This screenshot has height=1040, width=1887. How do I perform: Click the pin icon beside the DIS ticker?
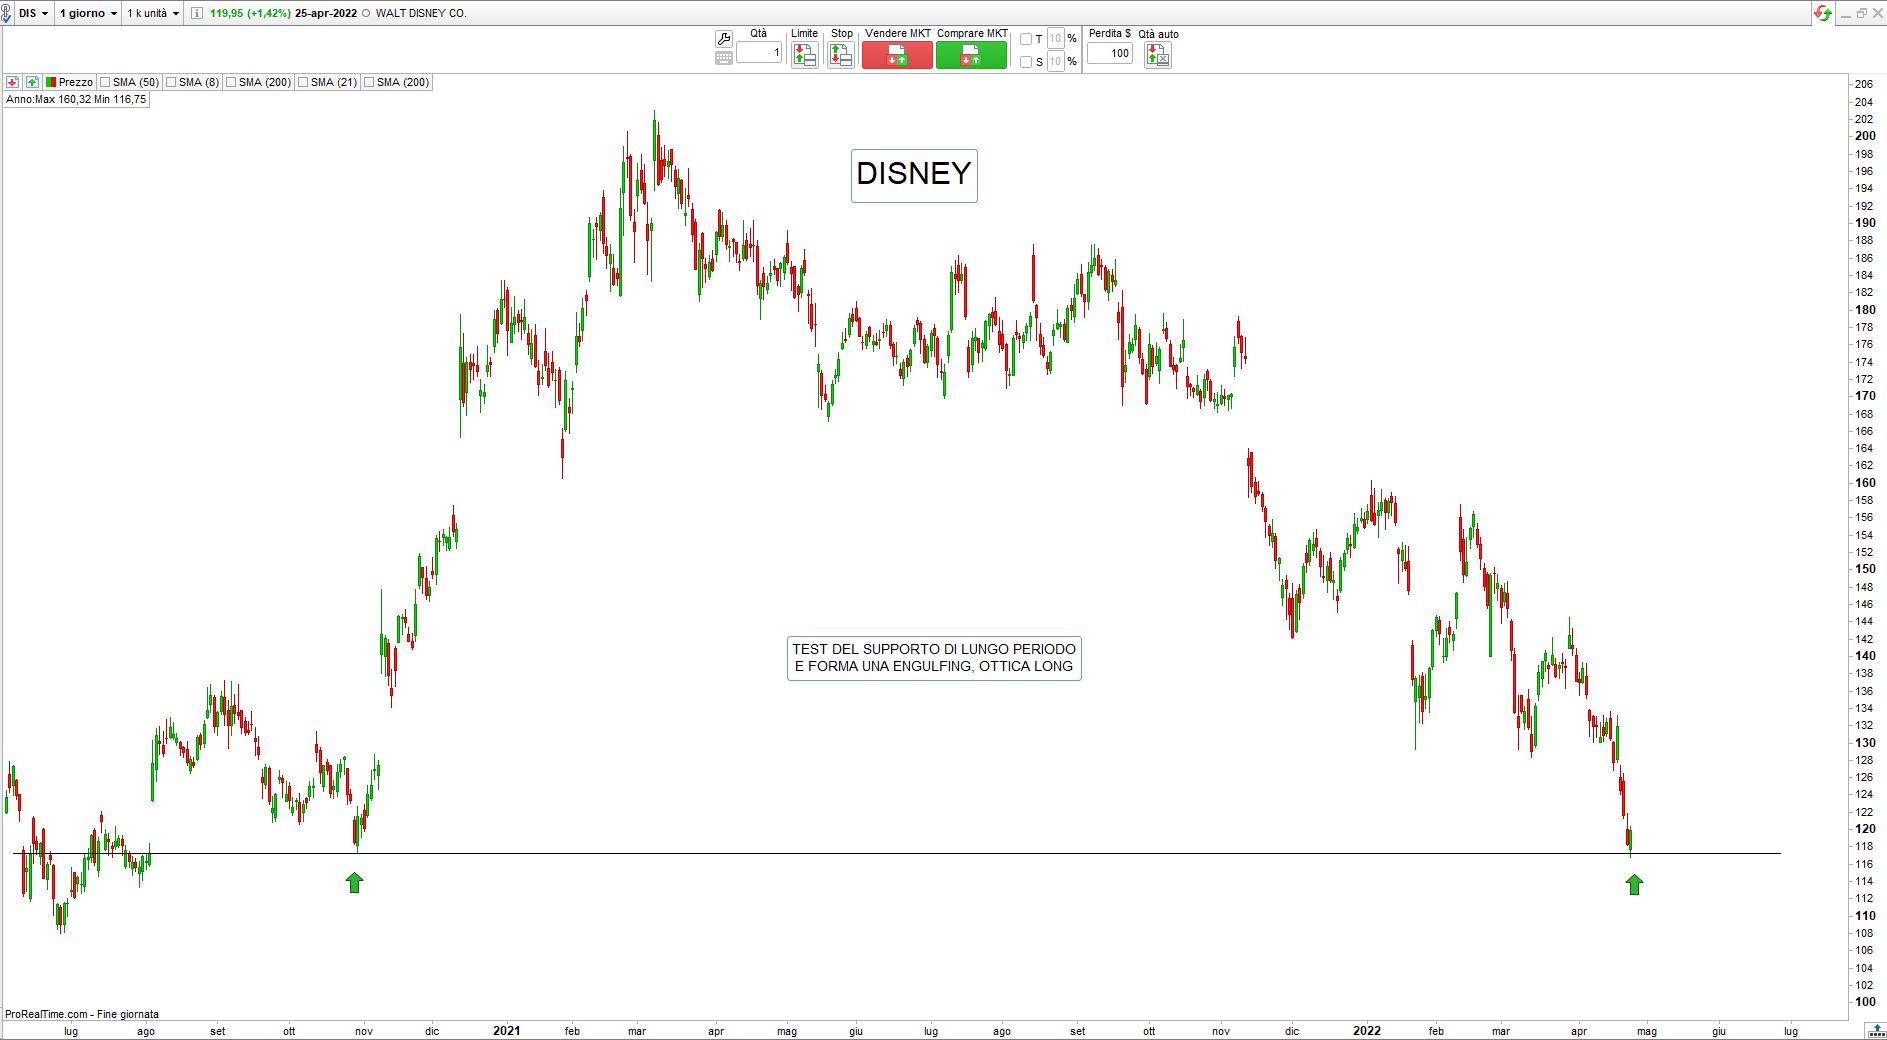point(7,14)
